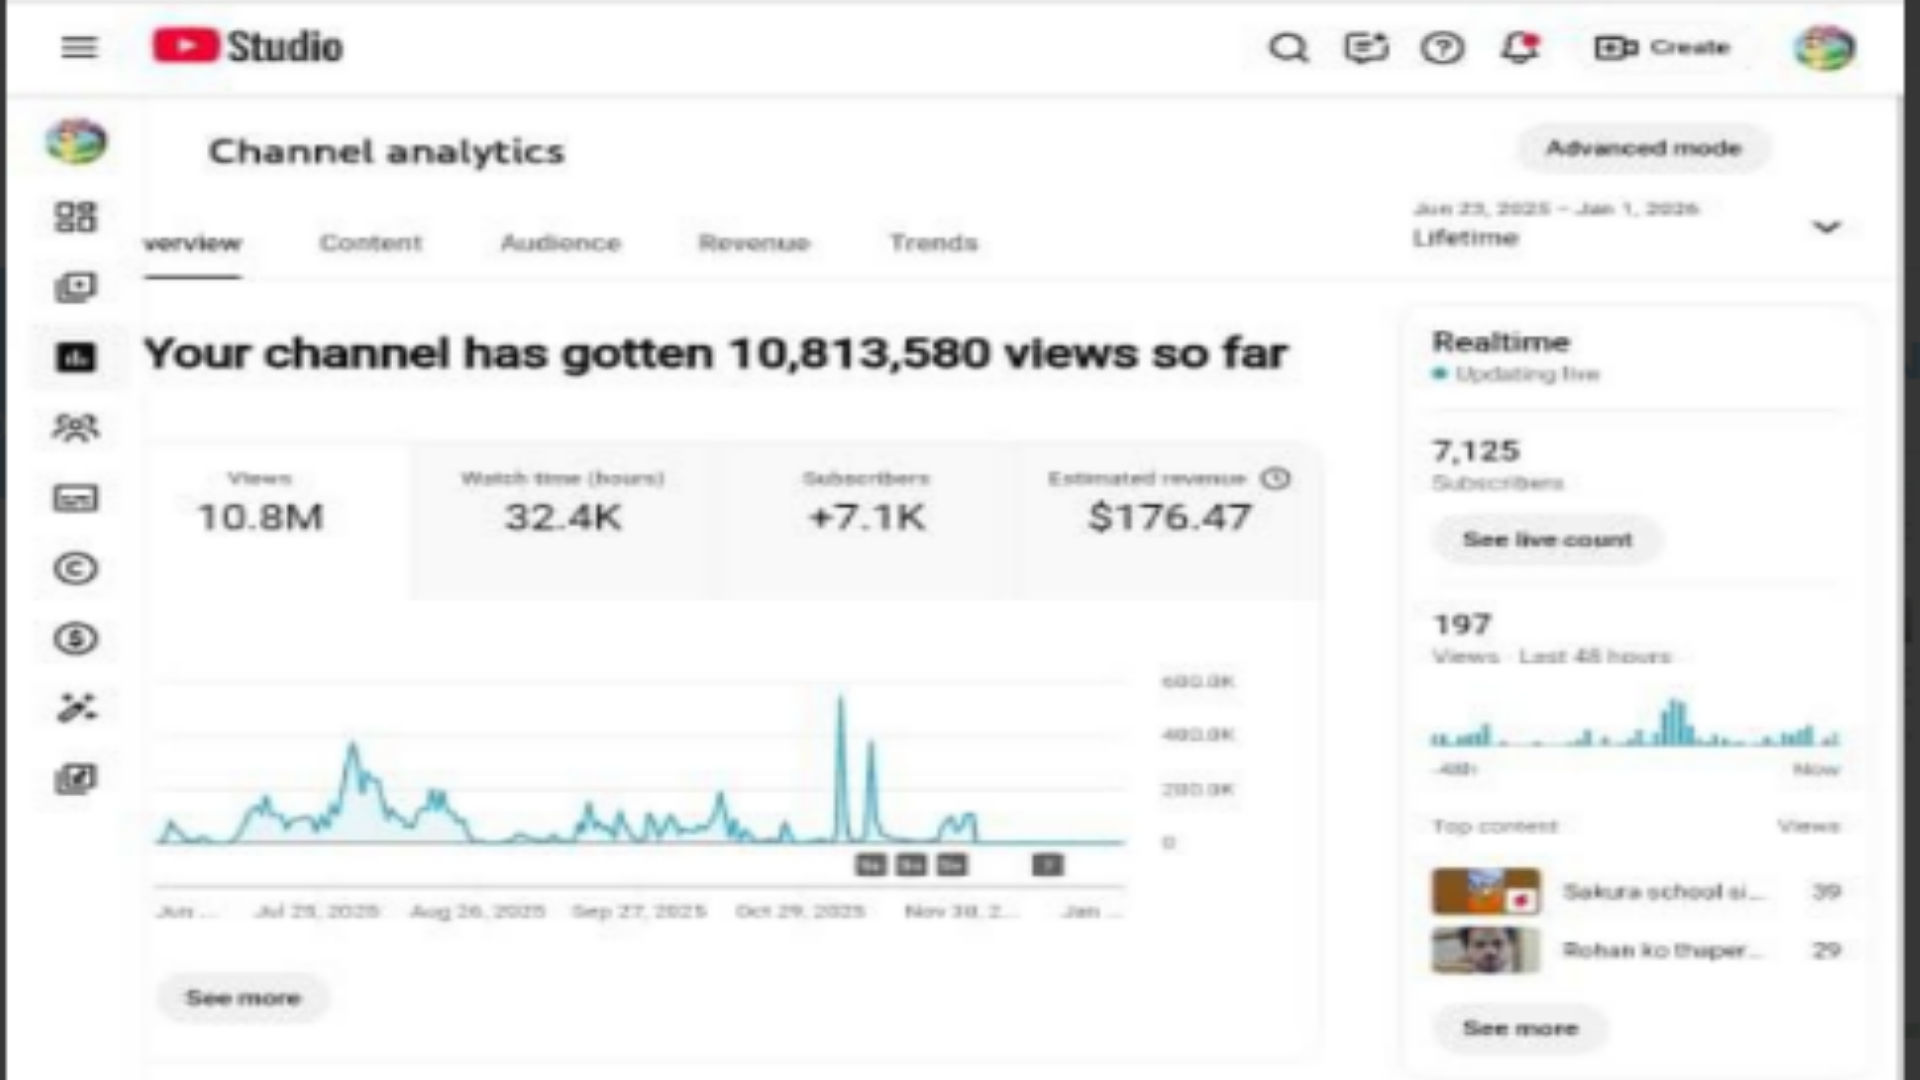Click estimated revenue info icon
This screenshot has width=1920, height=1080.
click(x=1275, y=478)
